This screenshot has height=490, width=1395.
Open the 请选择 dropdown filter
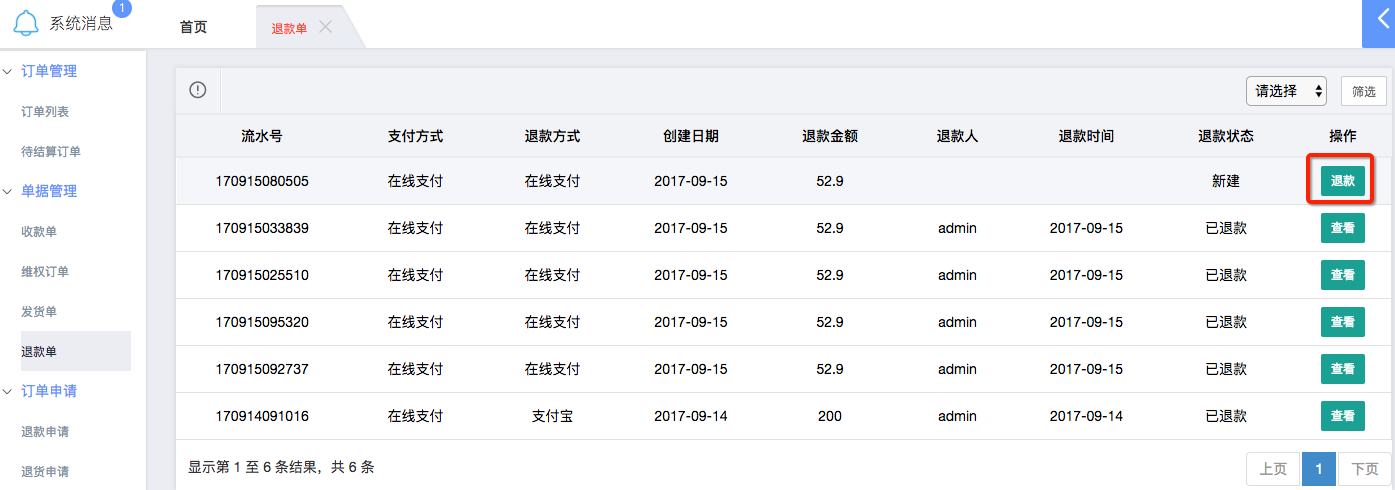pos(1286,91)
